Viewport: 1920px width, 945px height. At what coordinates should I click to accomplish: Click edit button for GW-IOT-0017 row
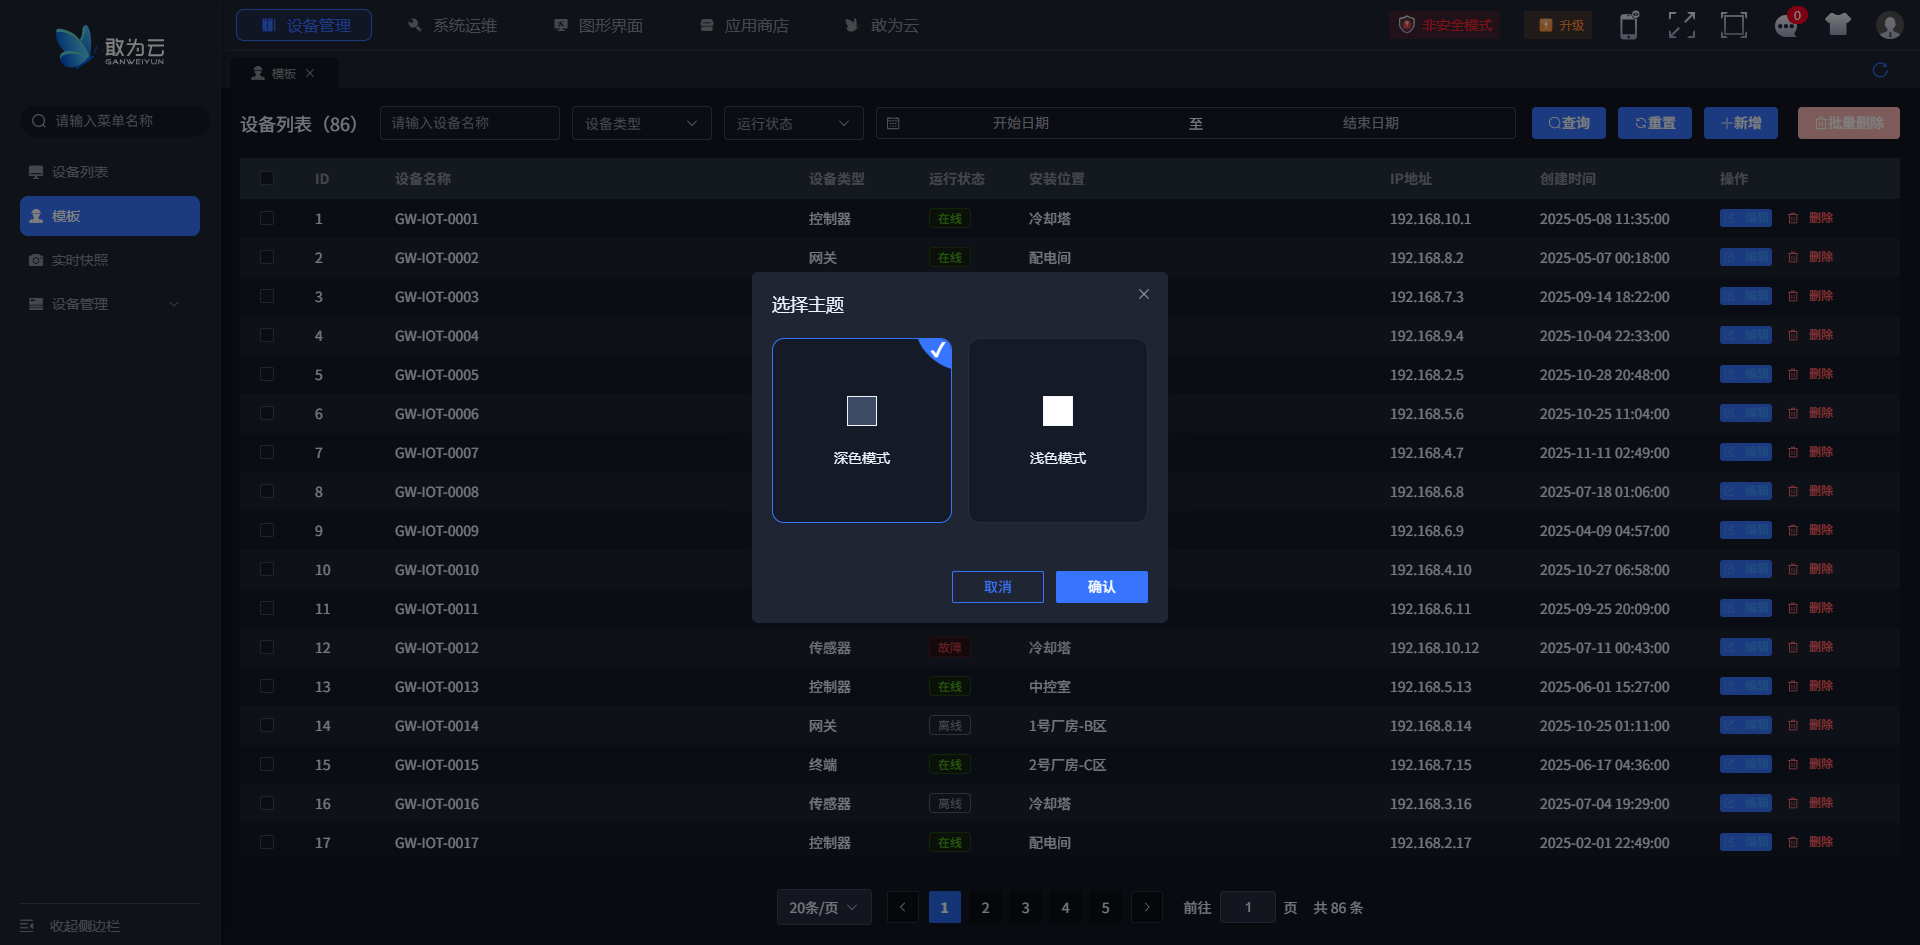coord(1746,842)
